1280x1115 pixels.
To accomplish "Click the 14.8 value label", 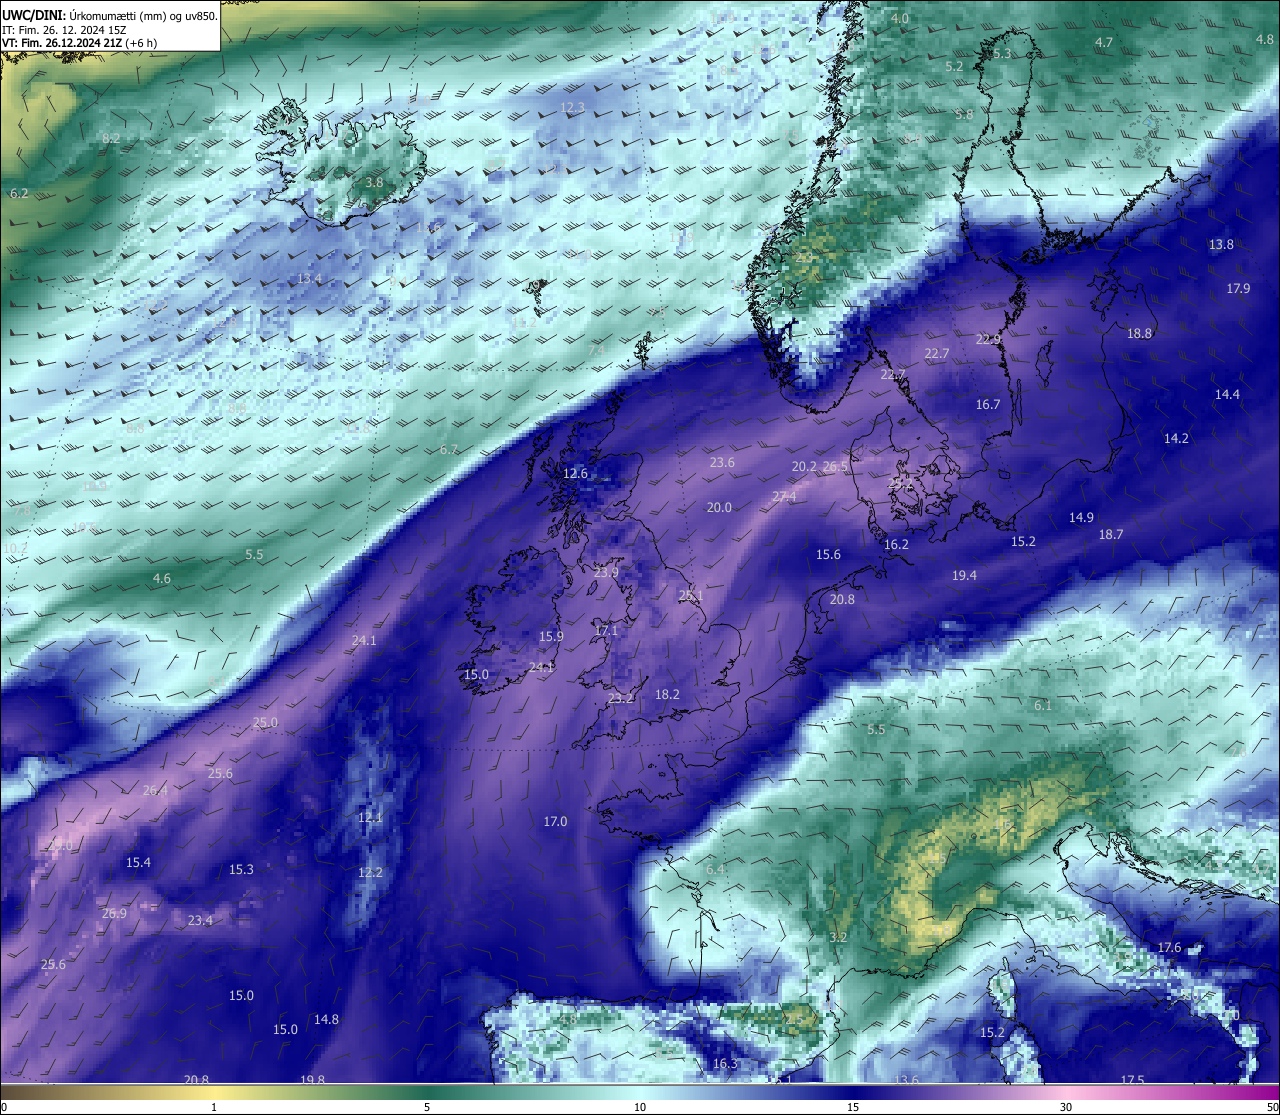I will 326,1020.
